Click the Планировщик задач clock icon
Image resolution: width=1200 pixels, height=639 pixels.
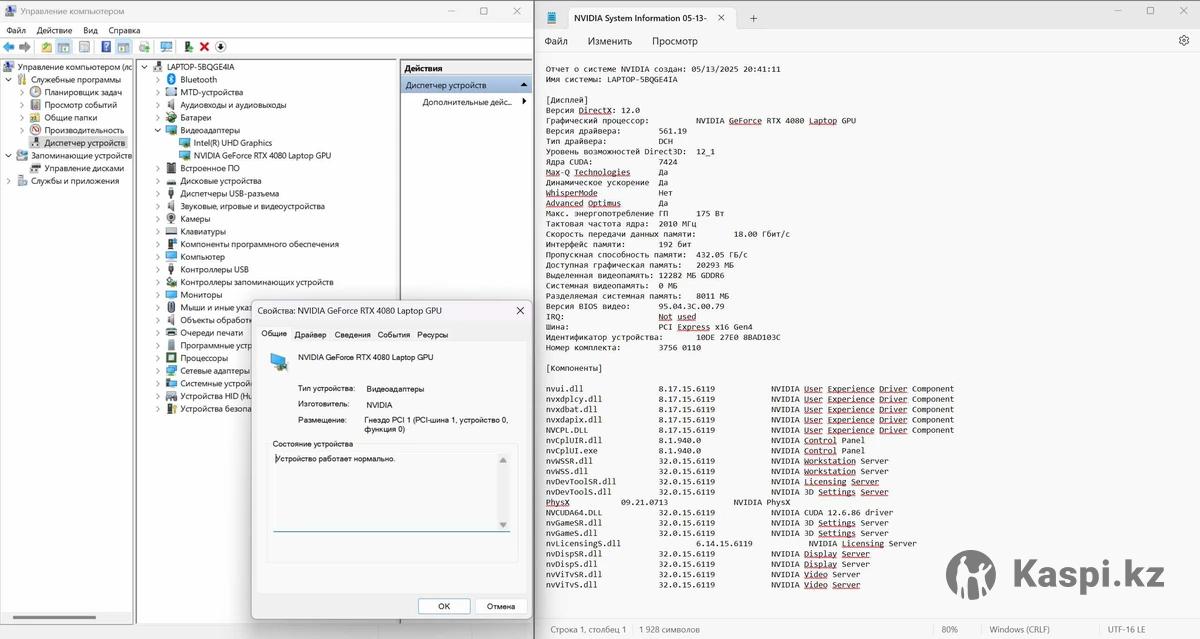point(35,92)
